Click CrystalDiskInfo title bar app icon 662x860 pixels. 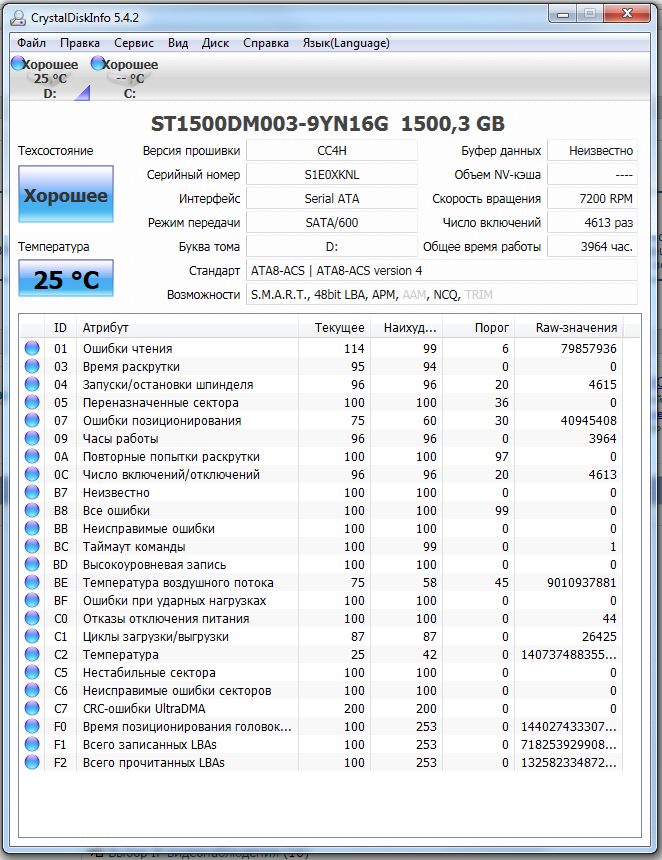[x=18, y=18]
